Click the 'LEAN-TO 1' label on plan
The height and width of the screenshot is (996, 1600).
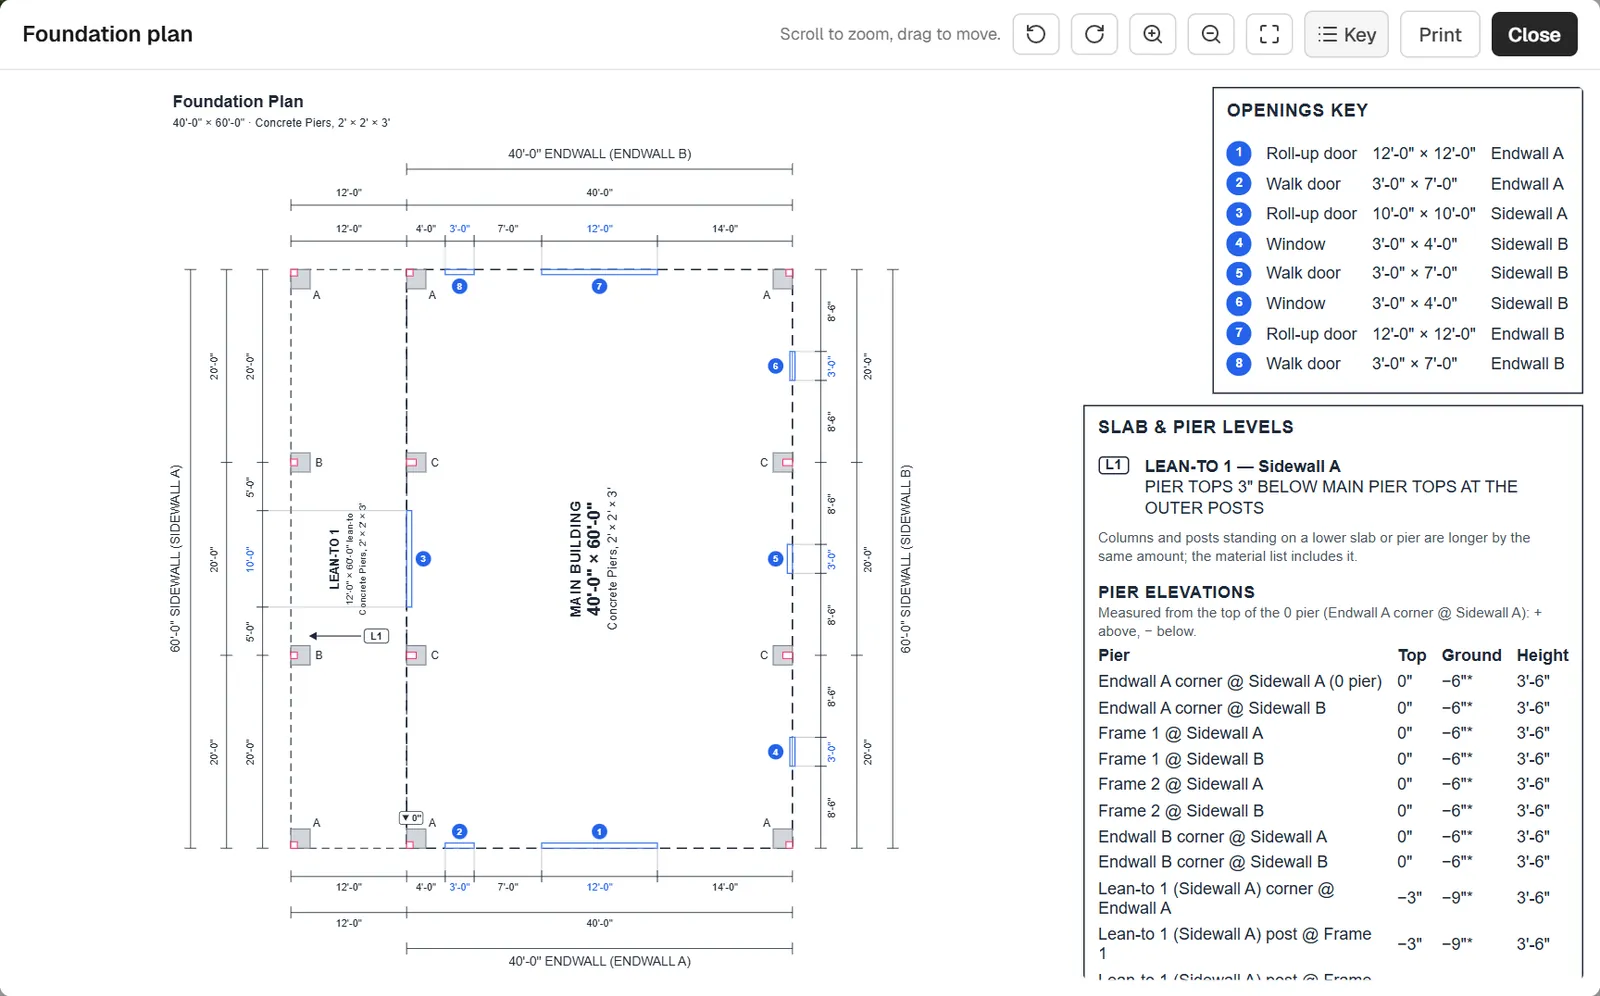point(334,559)
